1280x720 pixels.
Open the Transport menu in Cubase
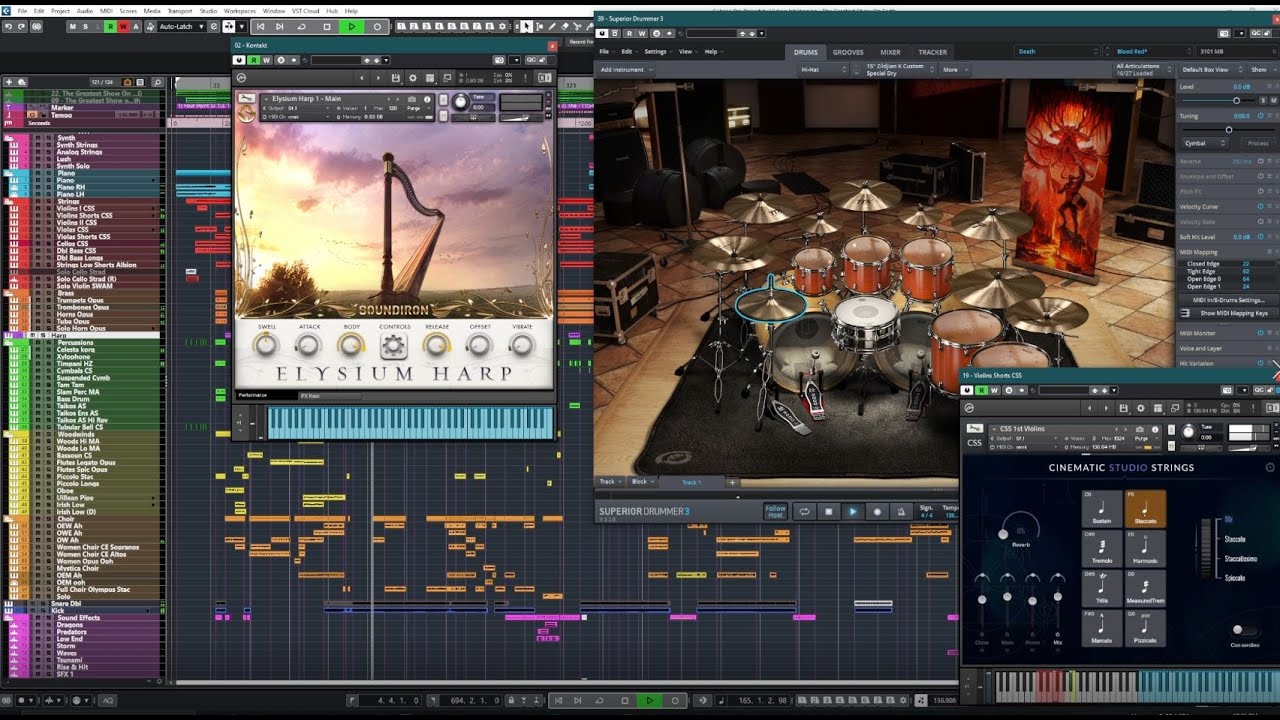180,11
